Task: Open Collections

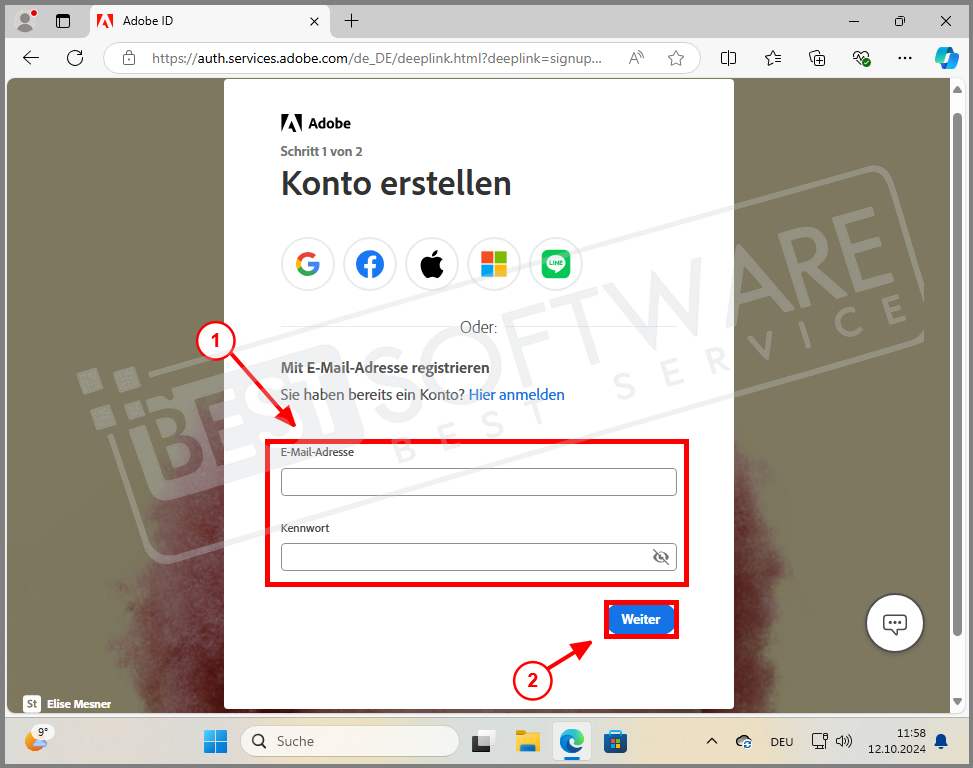Action: (817, 58)
